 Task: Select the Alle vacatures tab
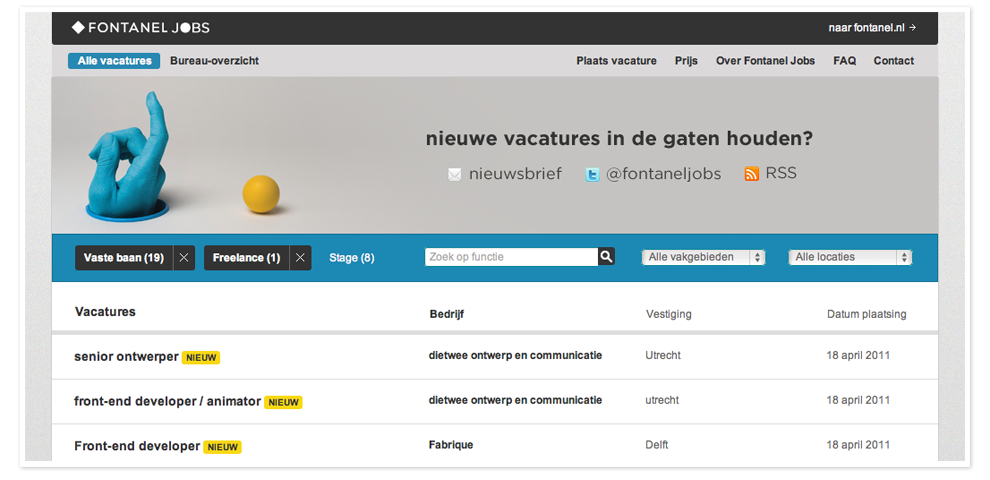pos(114,61)
